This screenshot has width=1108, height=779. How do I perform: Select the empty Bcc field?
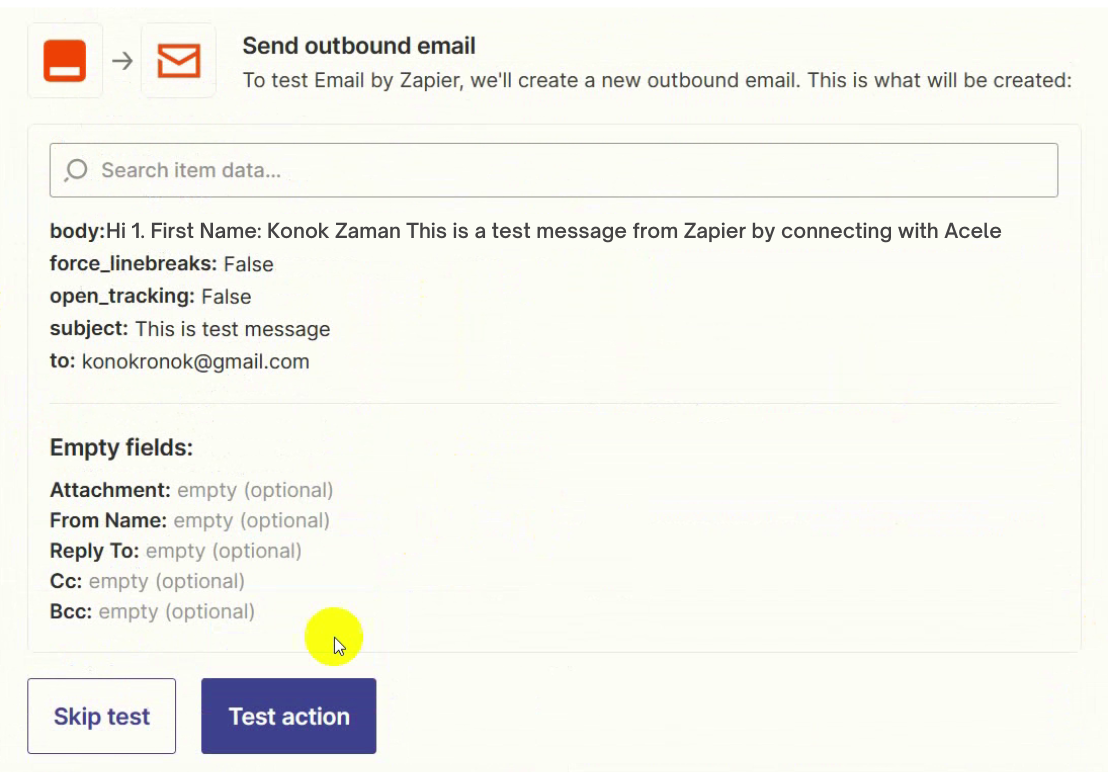152,611
